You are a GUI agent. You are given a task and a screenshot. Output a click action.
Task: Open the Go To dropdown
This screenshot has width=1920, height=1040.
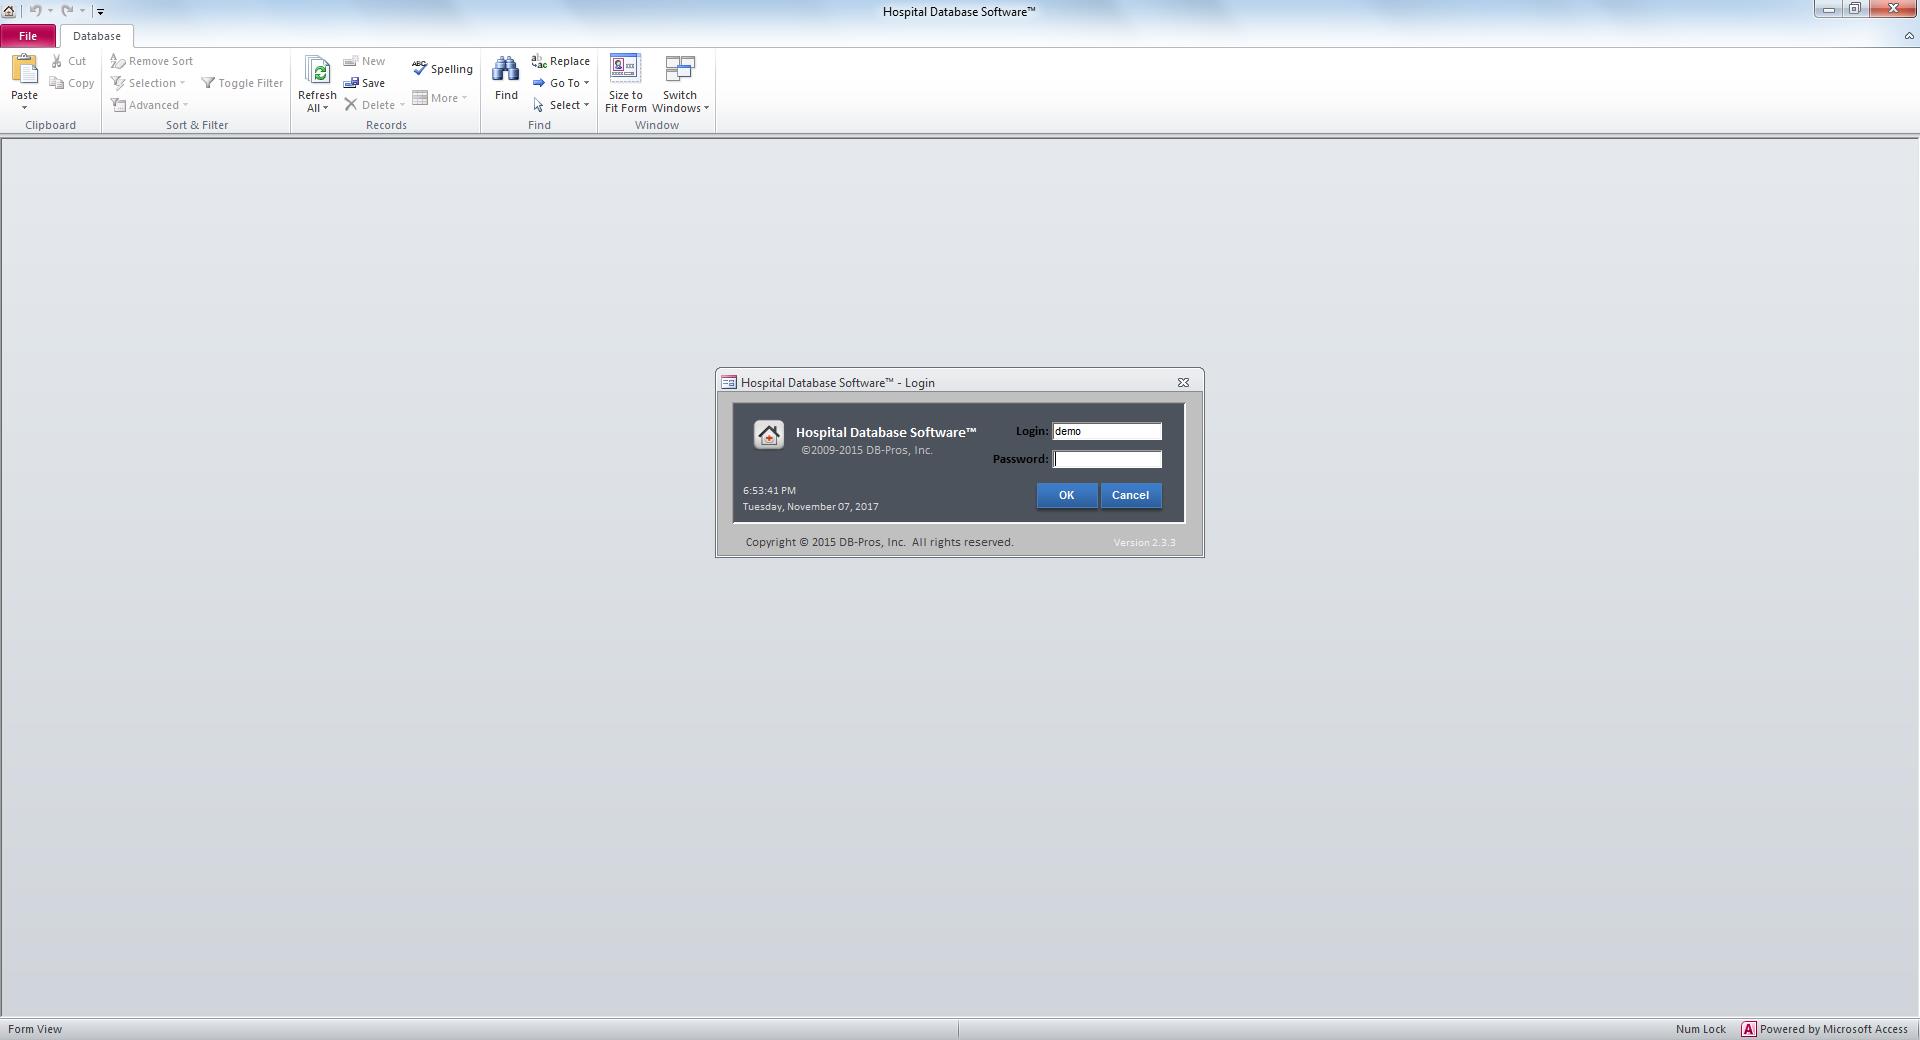click(561, 83)
